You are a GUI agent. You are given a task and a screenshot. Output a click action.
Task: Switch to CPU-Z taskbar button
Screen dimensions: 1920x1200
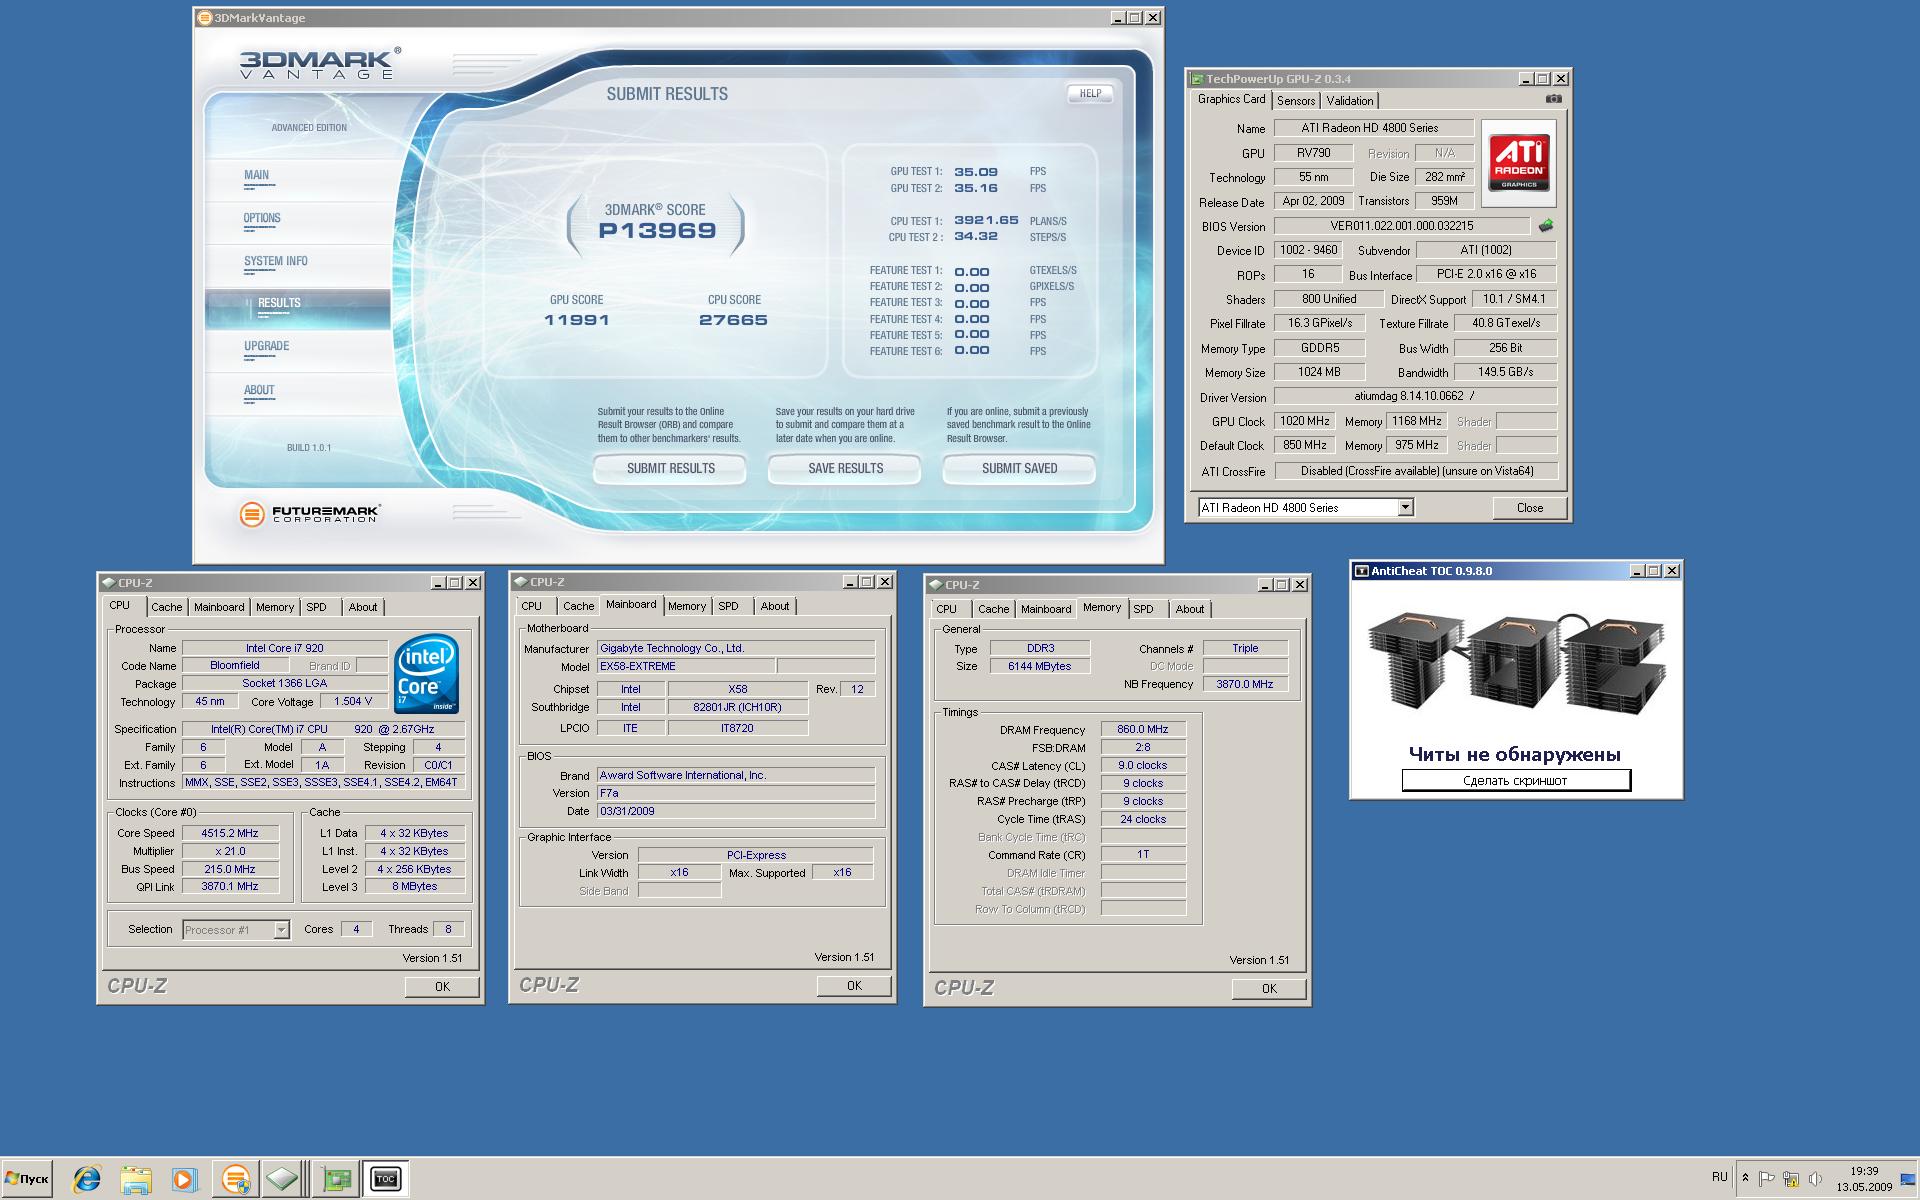tap(283, 1179)
